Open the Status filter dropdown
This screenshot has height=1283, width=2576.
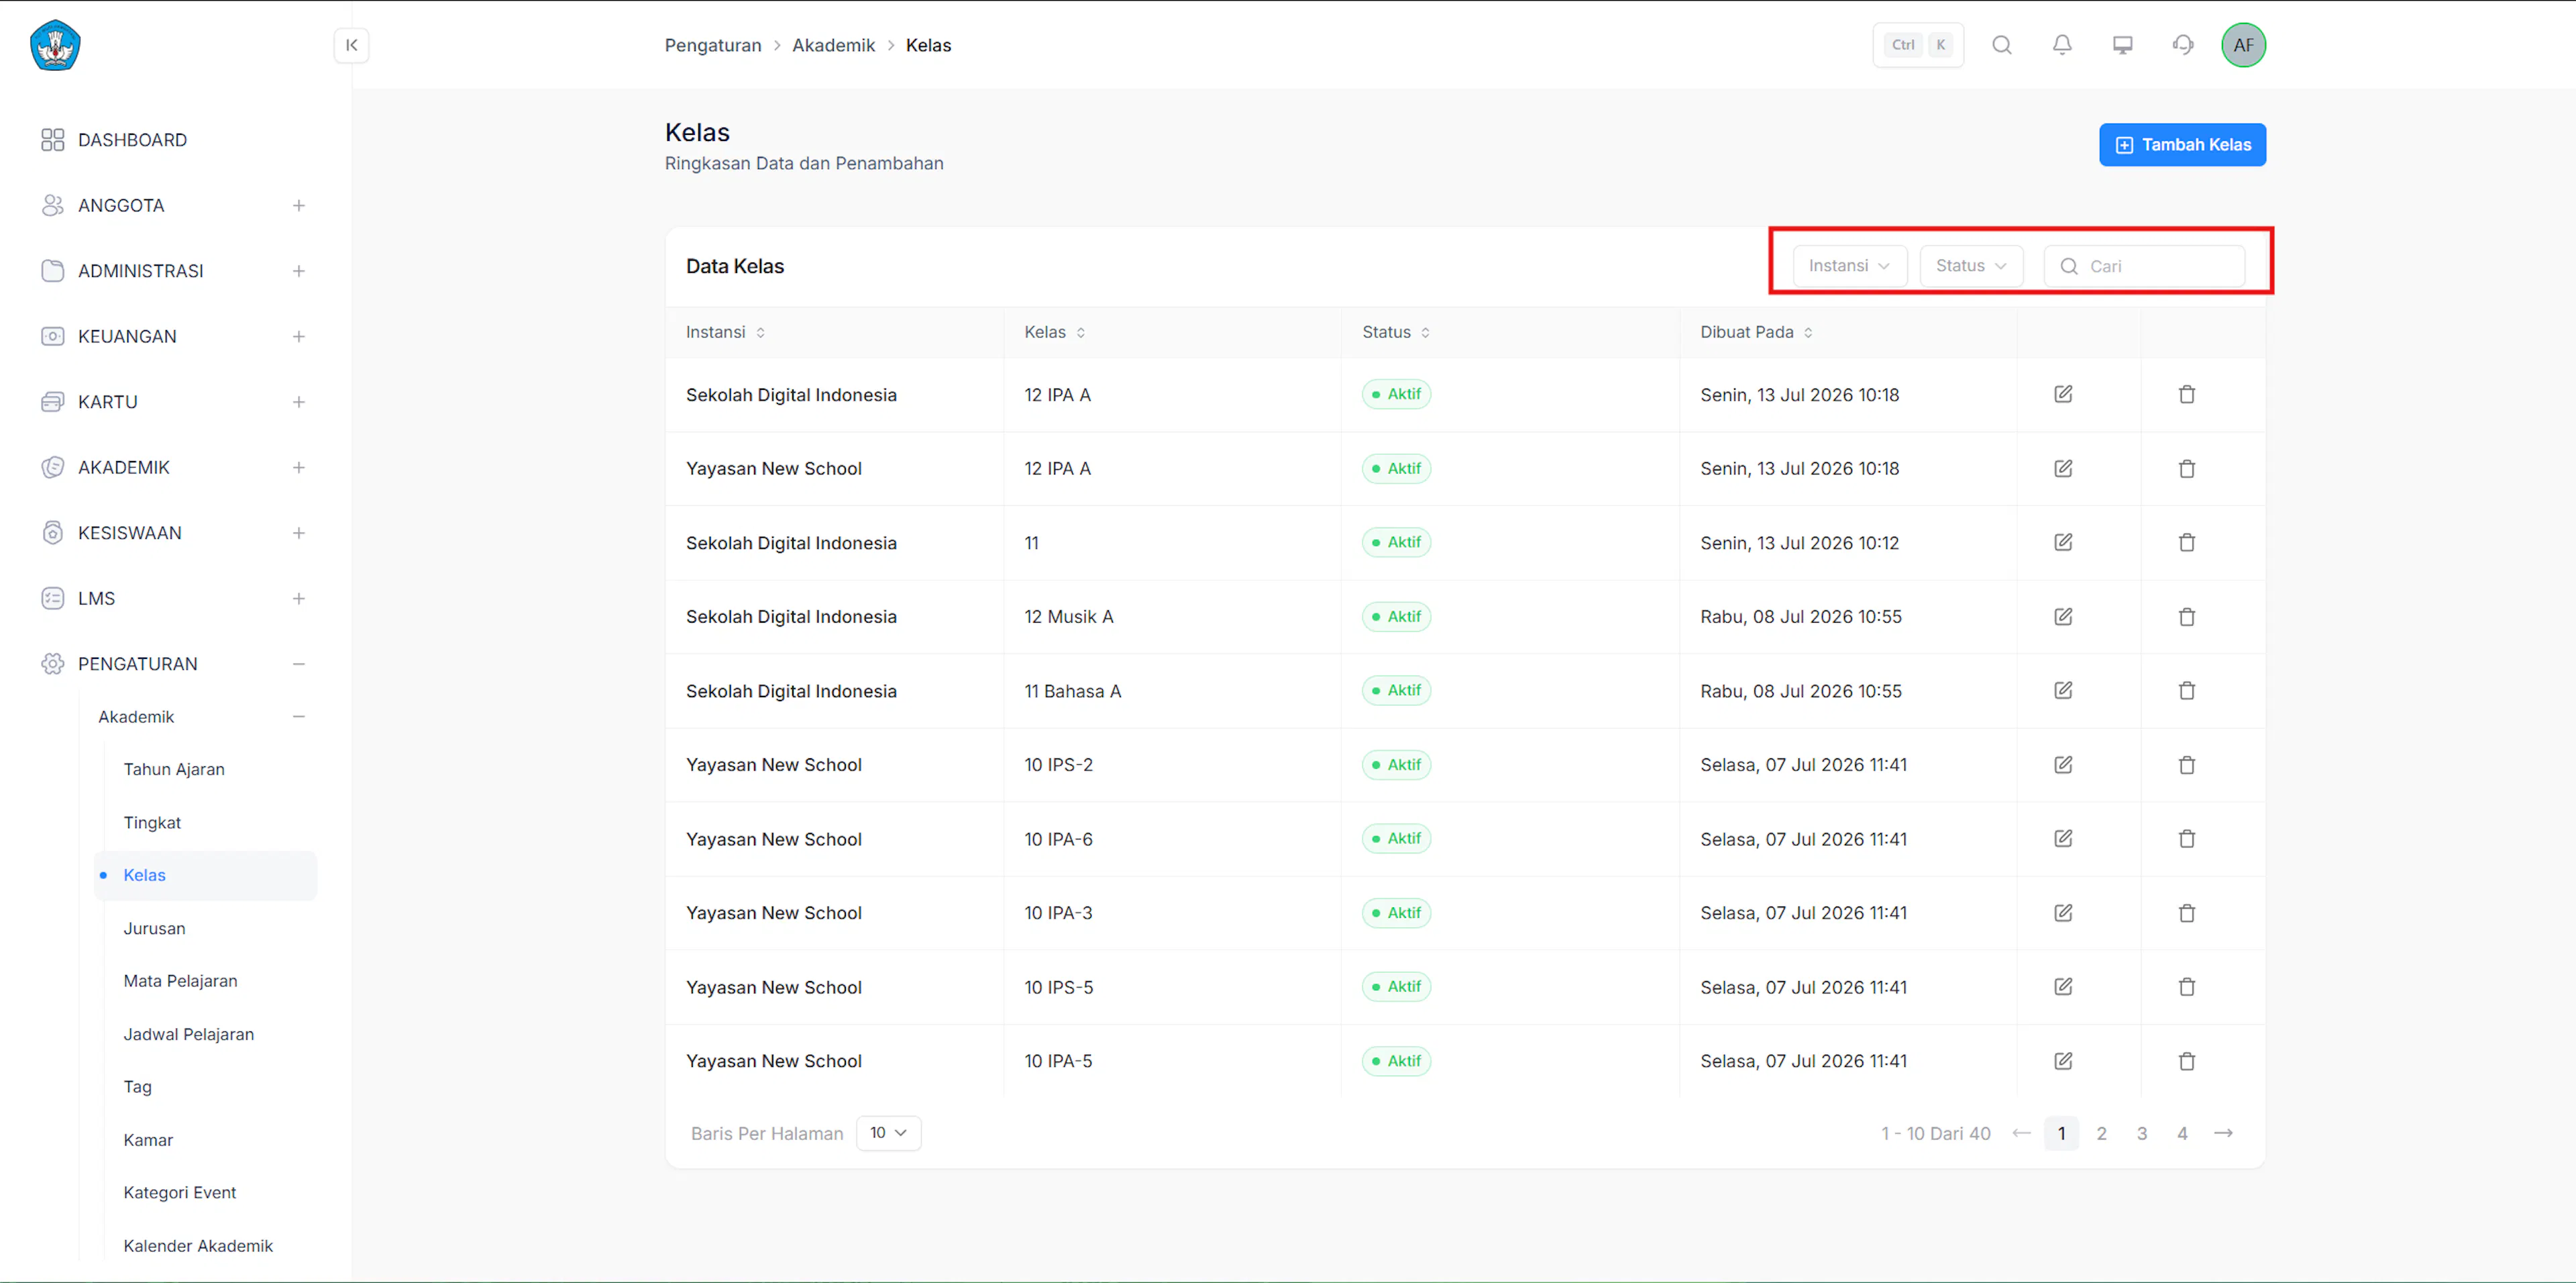[1971, 265]
